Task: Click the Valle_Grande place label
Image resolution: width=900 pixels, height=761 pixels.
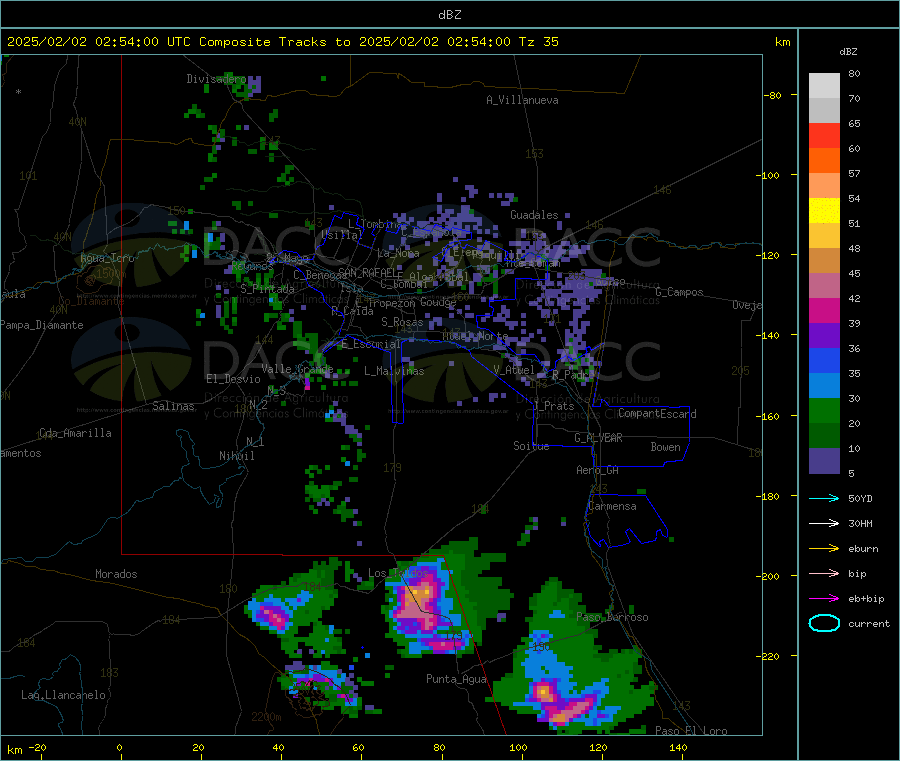Action: coord(297,369)
